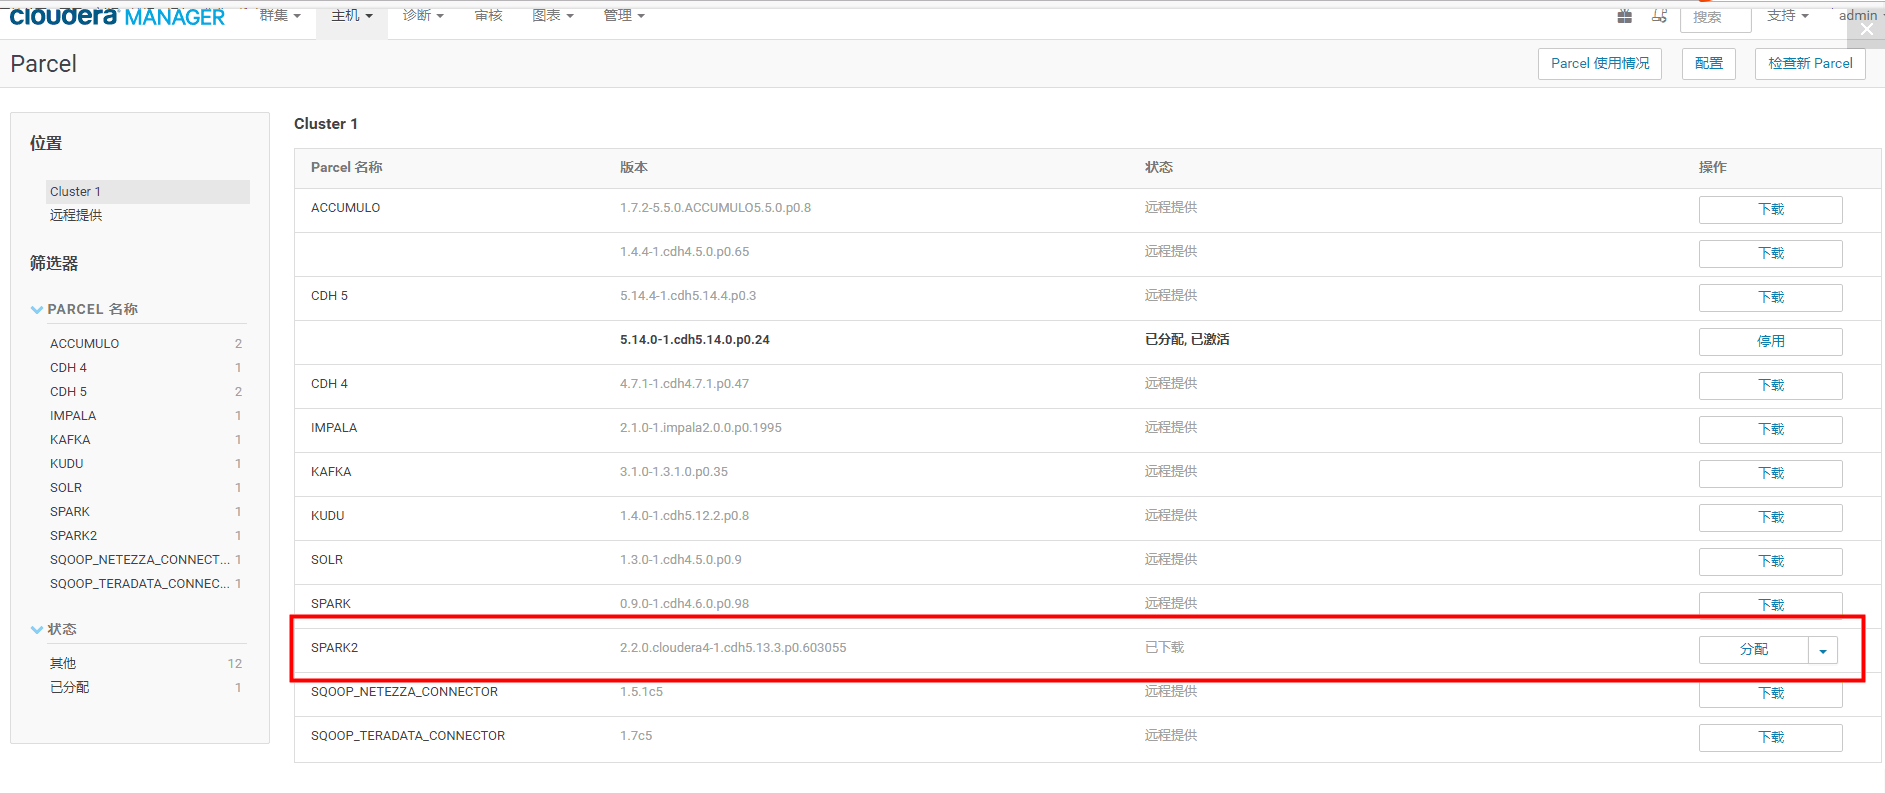This screenshot has height=793, width=1885.
Task: Filter by SPARK2 parcel name
Action: point(74,535)
